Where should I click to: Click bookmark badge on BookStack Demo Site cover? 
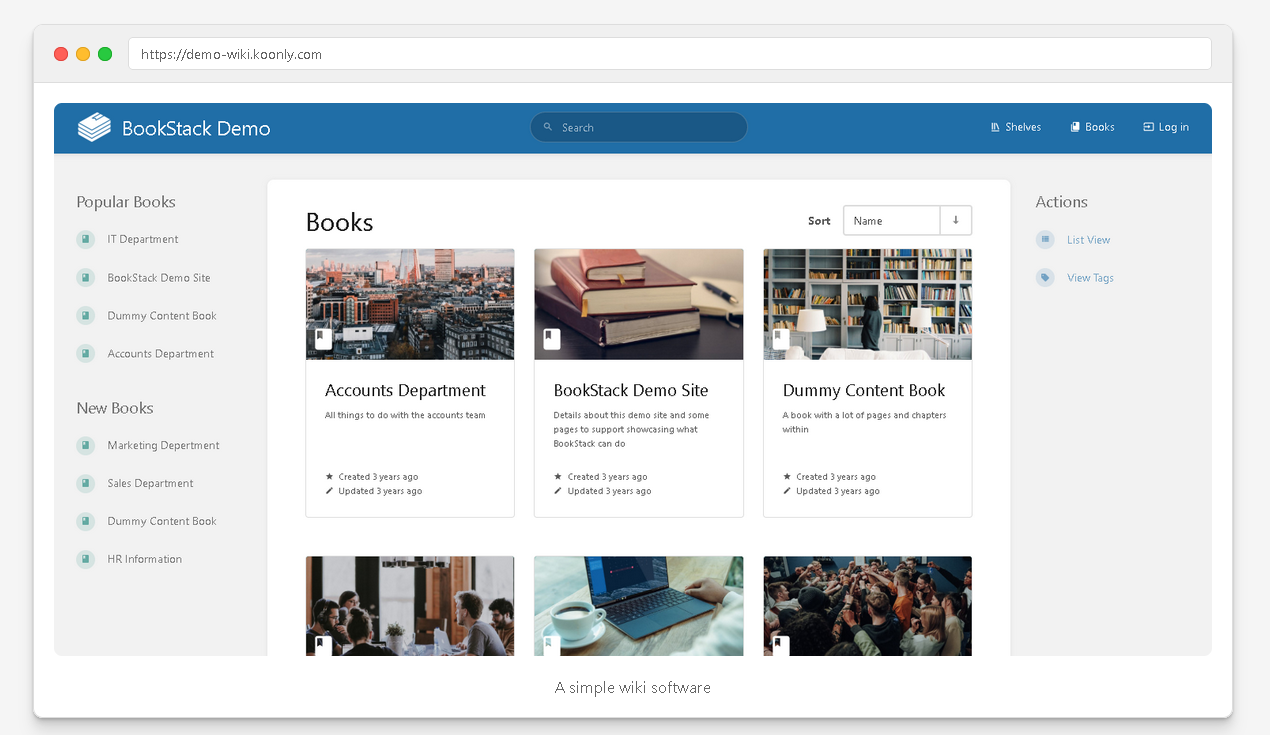[552, 339]
